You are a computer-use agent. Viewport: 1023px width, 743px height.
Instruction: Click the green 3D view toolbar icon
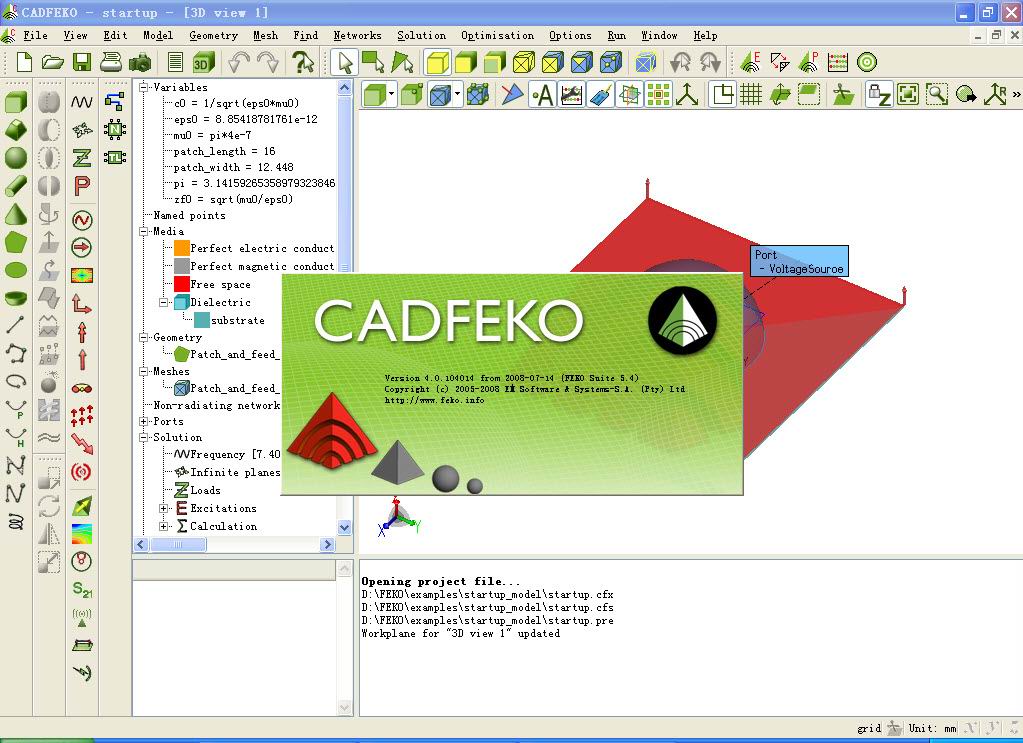tap(204, 63)
